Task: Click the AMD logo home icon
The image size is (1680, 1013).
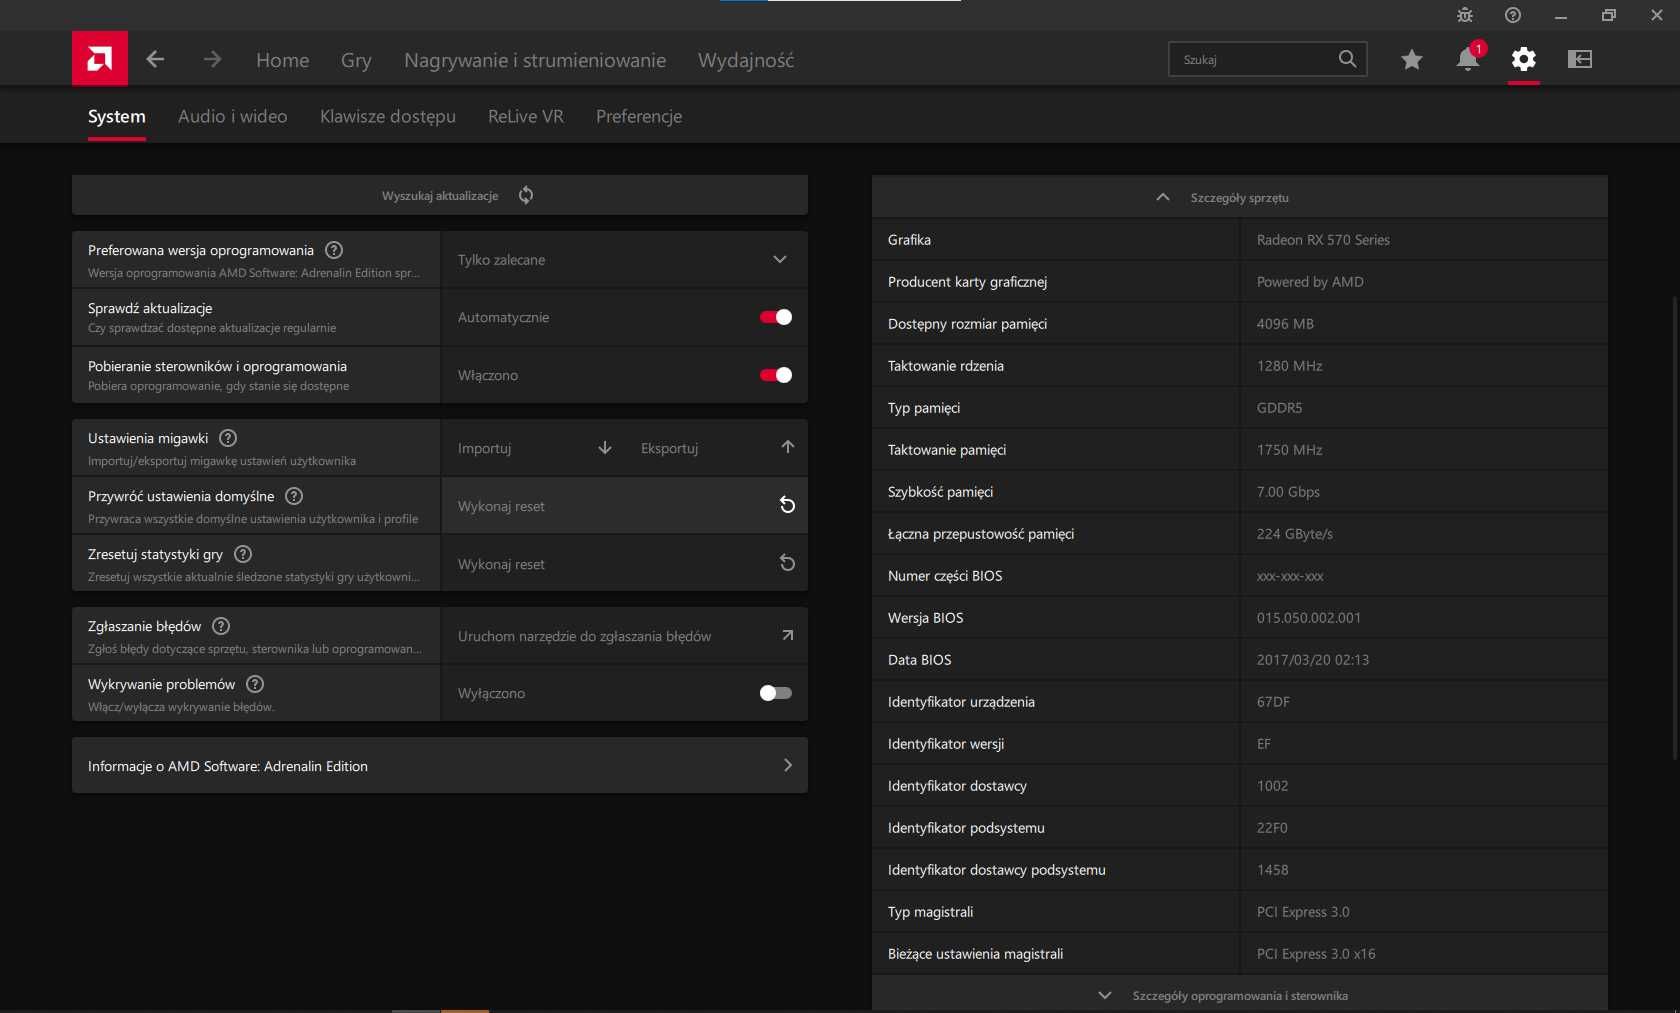Action: coord(100,59)
